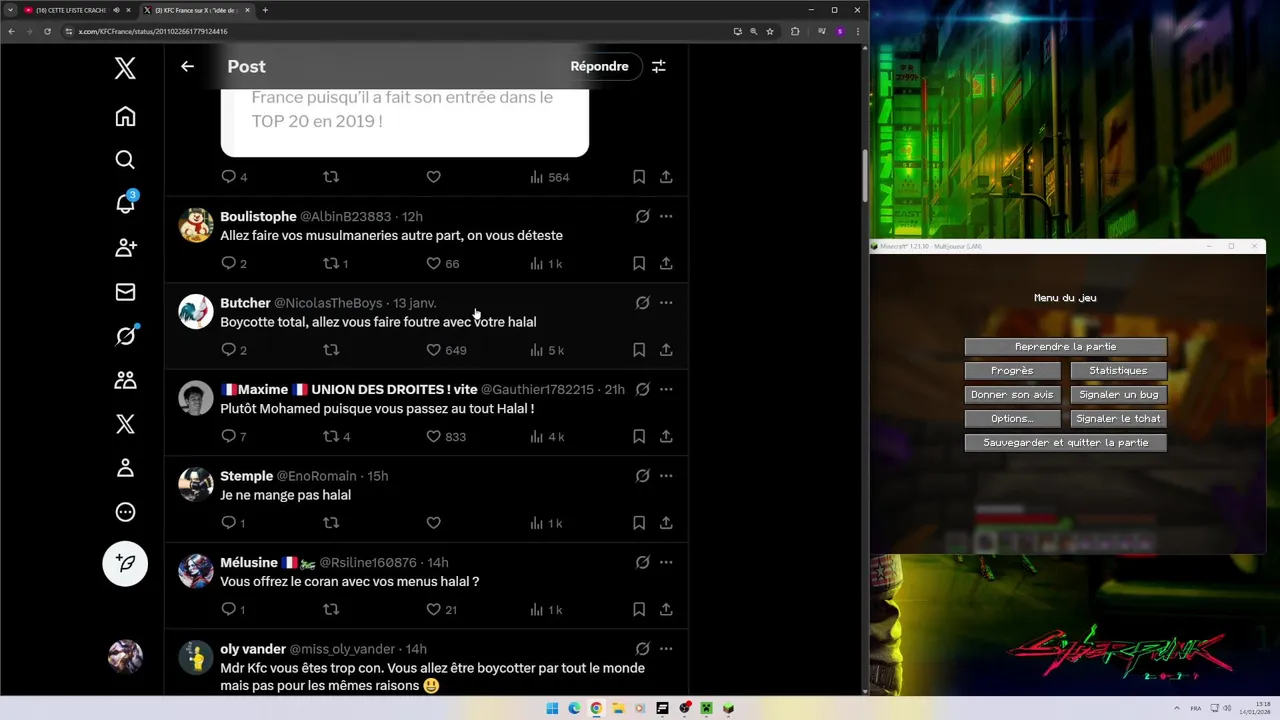
Task: Like Maxime's reply with 833 likes
Action: point(433,436)
